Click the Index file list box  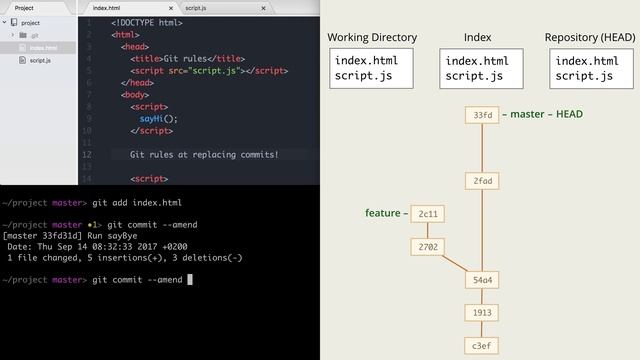click(481, 69)
